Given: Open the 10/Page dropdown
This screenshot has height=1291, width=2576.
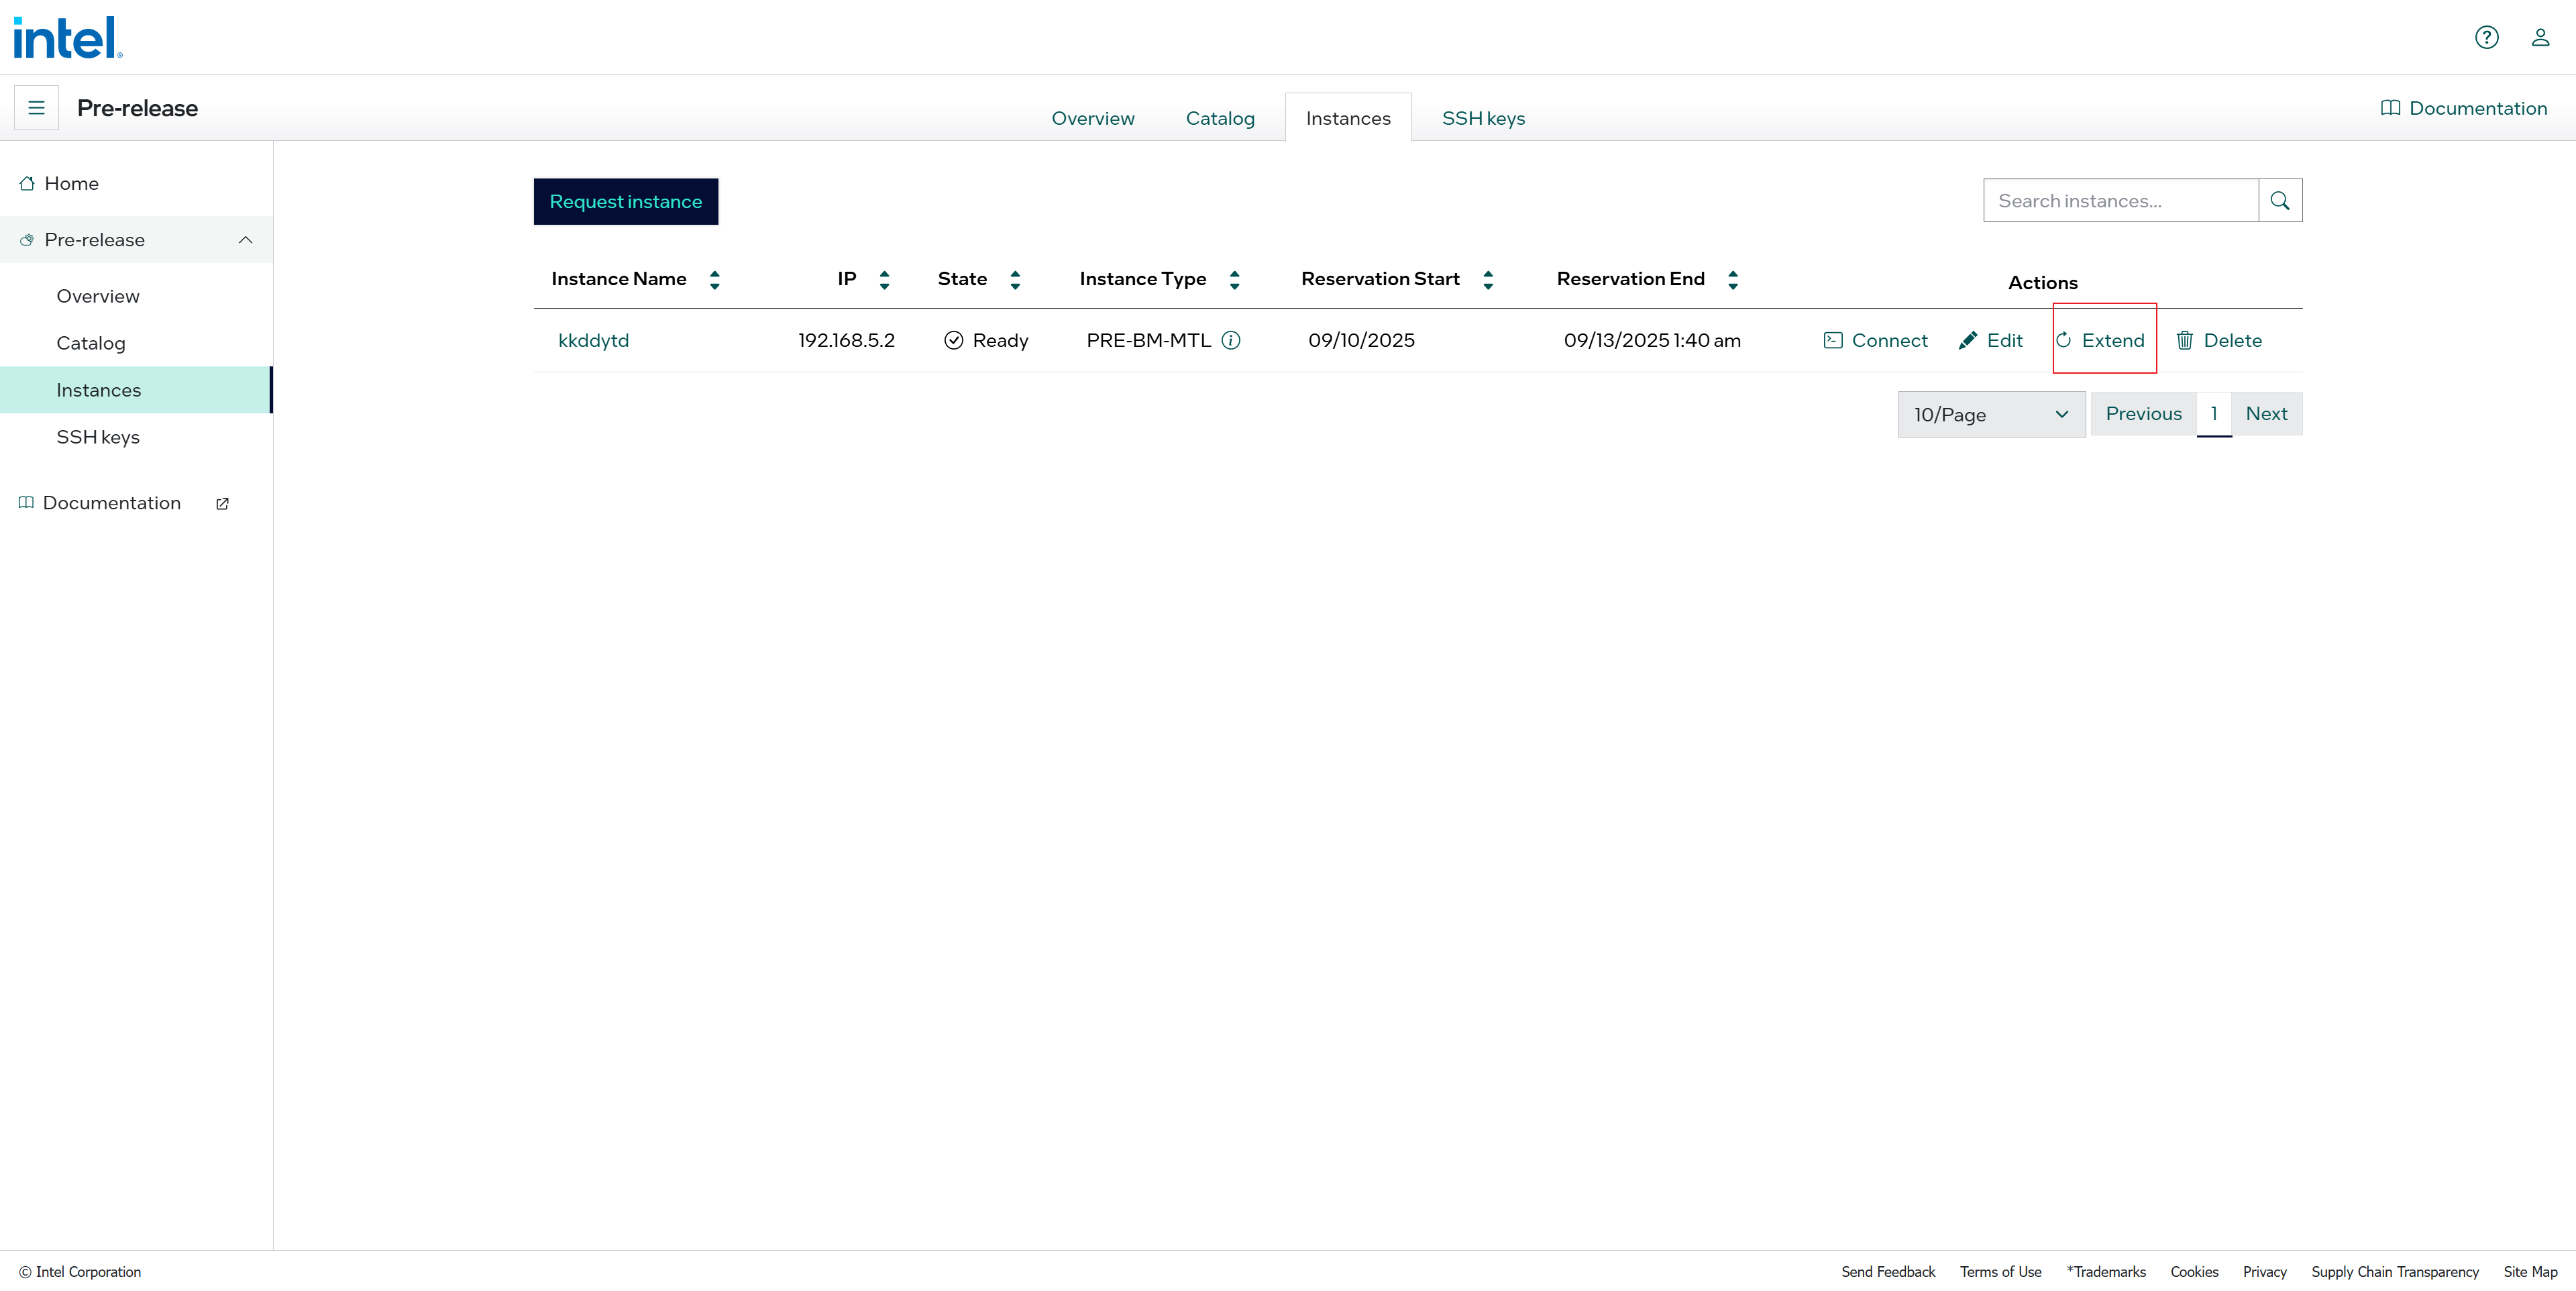Looking at the screenshot, I should pyautogui.click(x=1991, y=414).
